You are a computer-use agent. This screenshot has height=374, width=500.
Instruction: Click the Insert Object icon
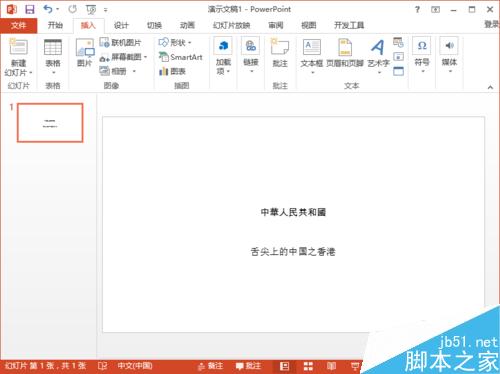[398, 71]
